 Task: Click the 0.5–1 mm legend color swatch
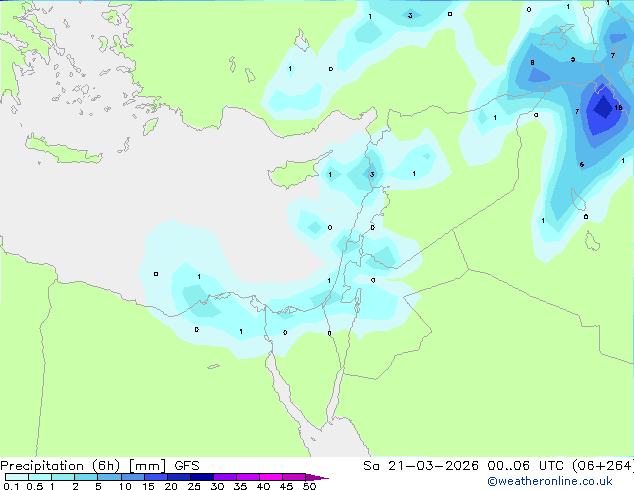pos(40,477)
